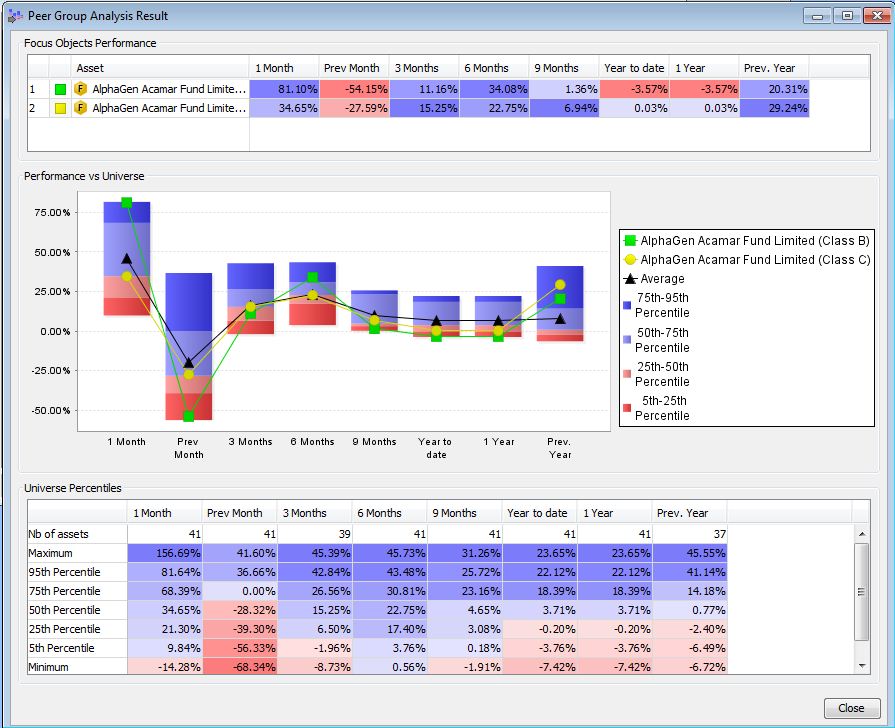Screen dimensions: 895x728
Task: Click the 81.10% cell in asset row 1
Action: coord(284,89)
